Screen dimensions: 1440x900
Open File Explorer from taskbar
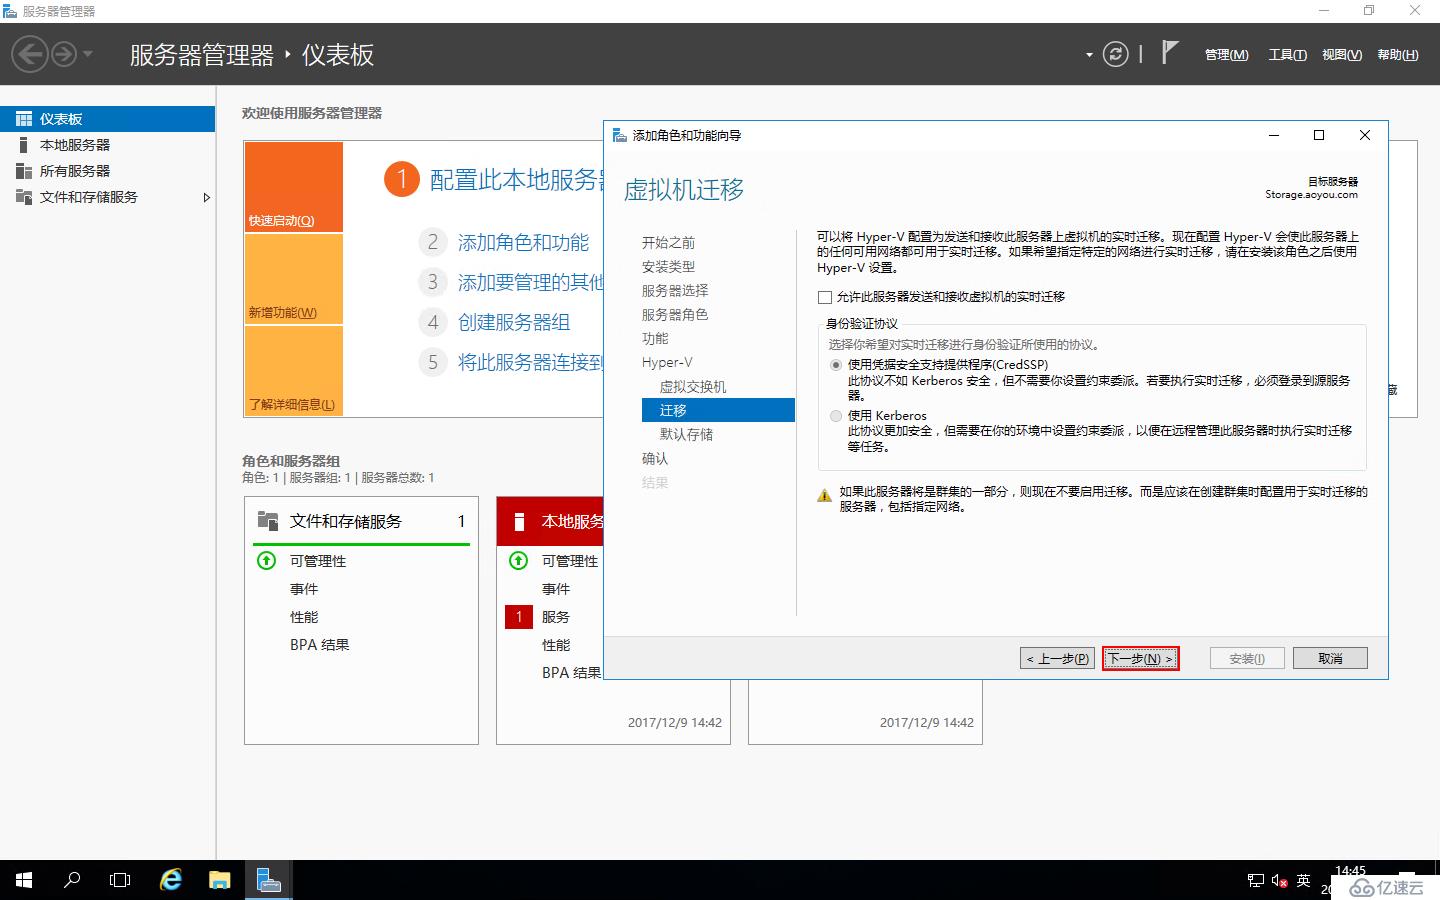coord(219,880)
